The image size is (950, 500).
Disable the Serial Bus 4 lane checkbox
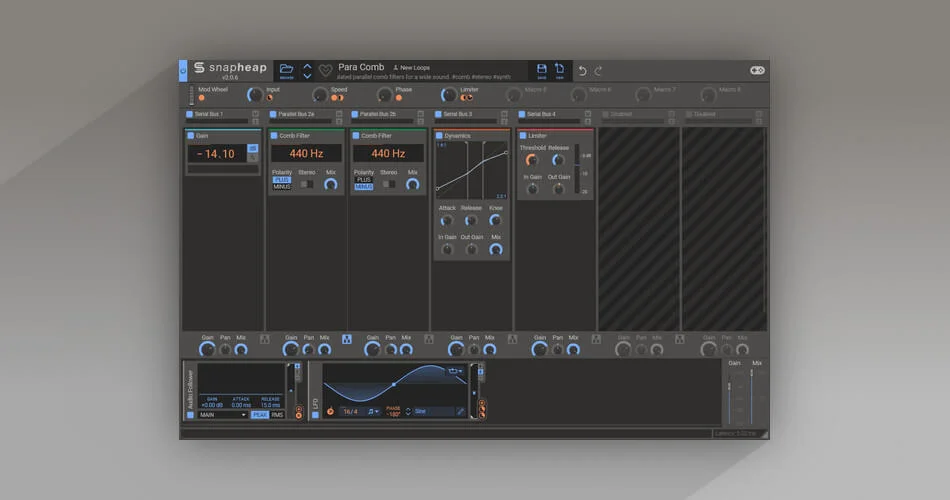point(522,114)
